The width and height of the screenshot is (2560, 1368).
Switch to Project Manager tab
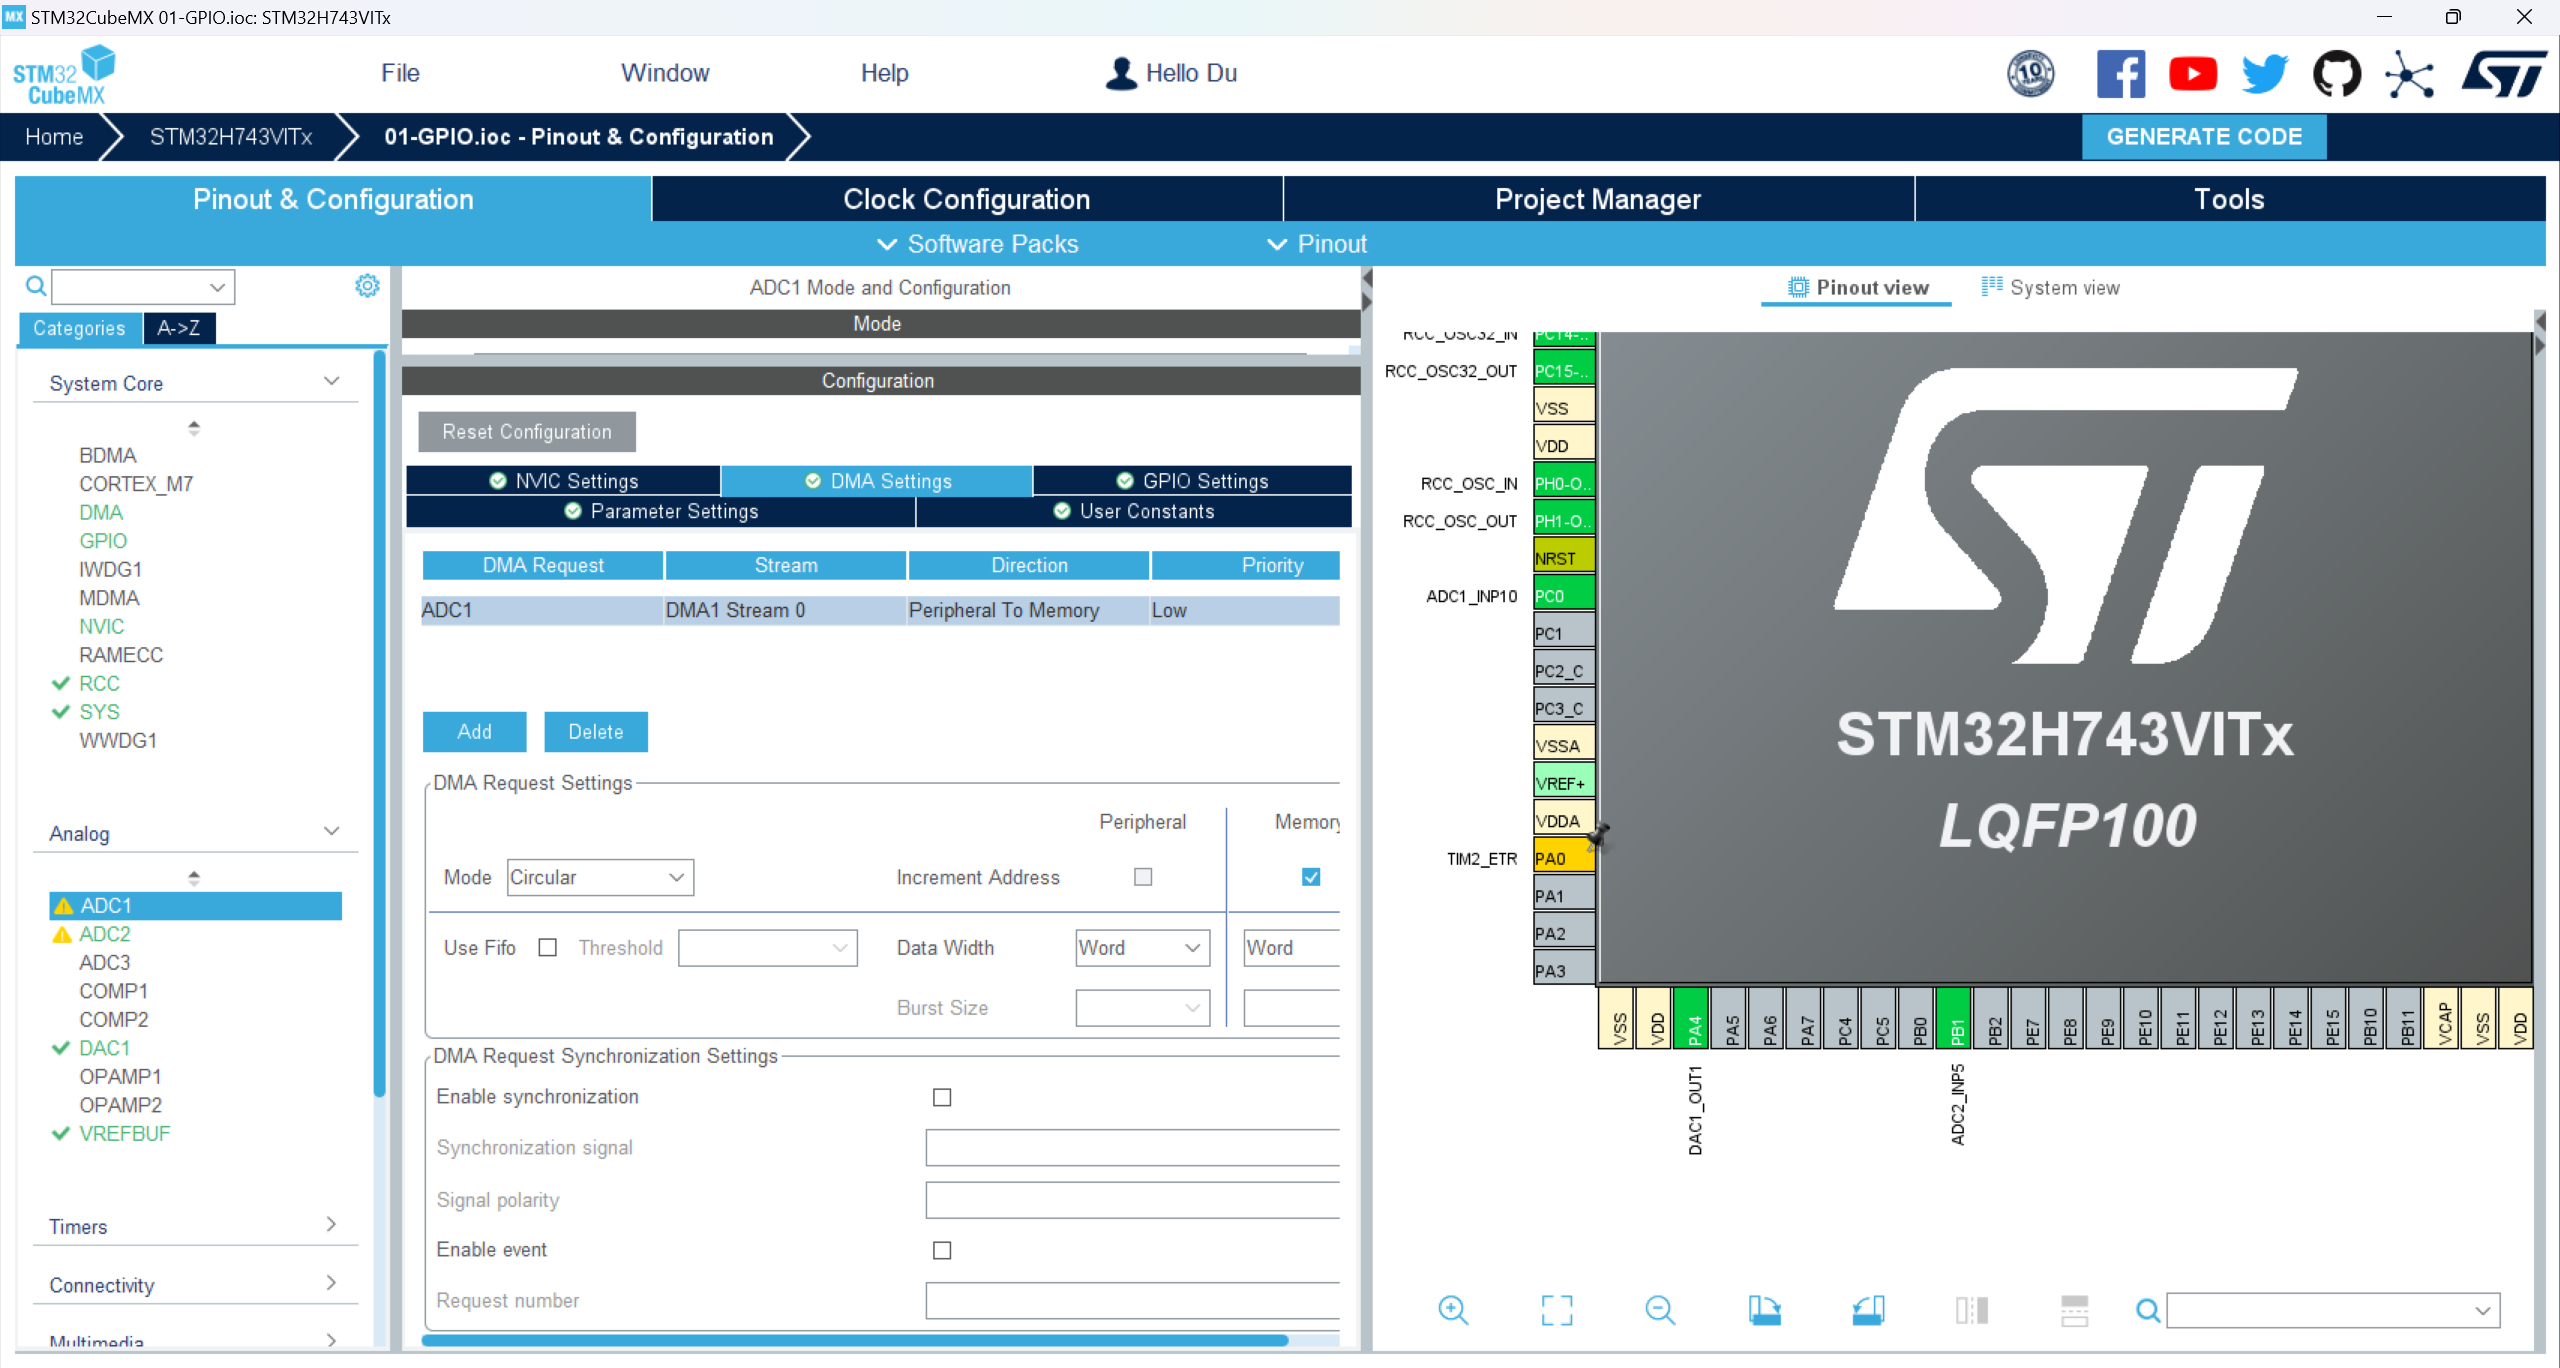point(1598,199)
